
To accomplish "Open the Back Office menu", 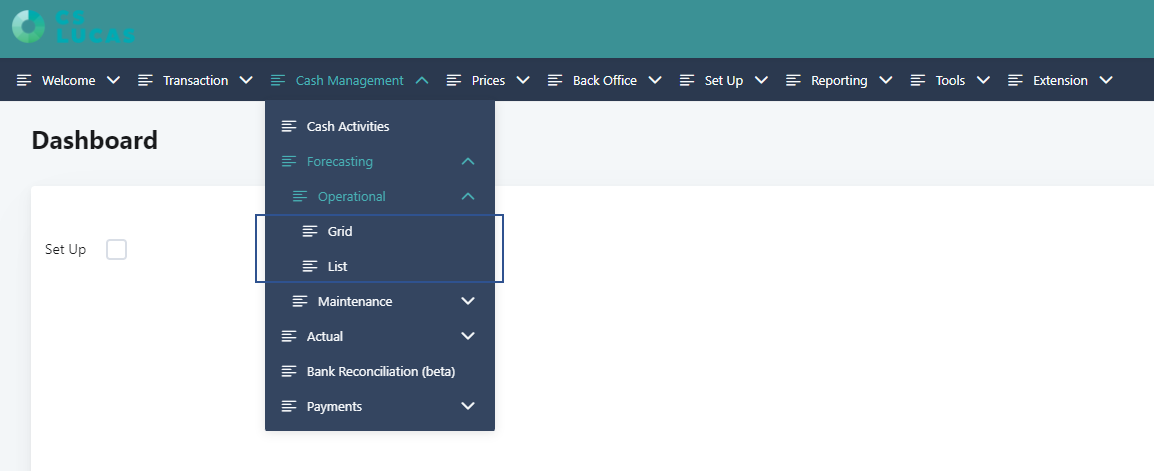I will point(605,80).
